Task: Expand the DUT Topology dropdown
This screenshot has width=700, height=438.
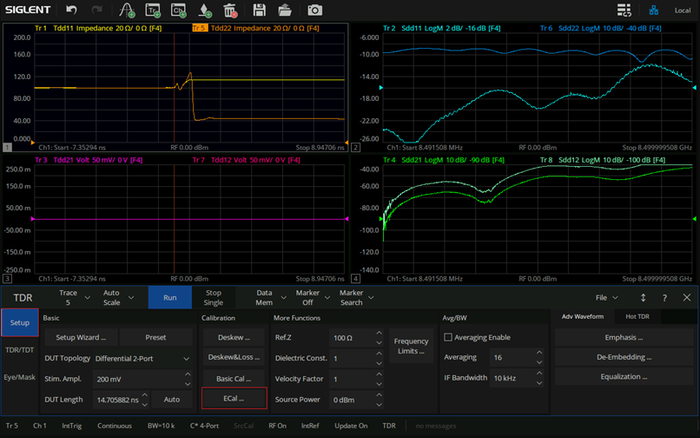Action: 142,359
